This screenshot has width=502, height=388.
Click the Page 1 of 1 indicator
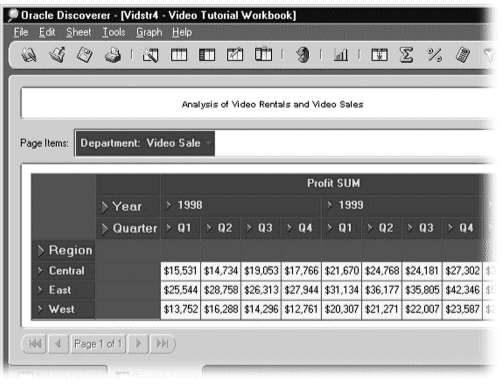(98, 344)
